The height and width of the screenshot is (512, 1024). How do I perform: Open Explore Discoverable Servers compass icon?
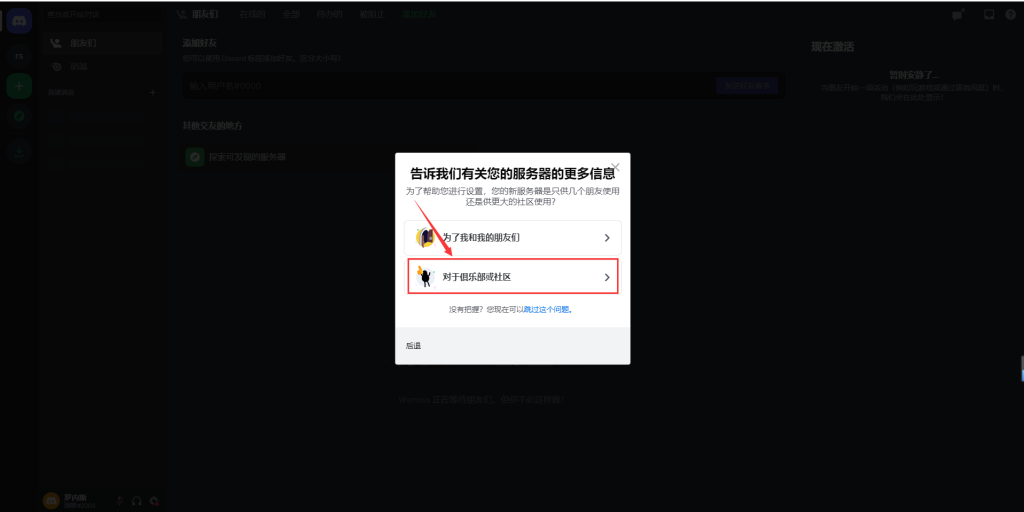19,117
